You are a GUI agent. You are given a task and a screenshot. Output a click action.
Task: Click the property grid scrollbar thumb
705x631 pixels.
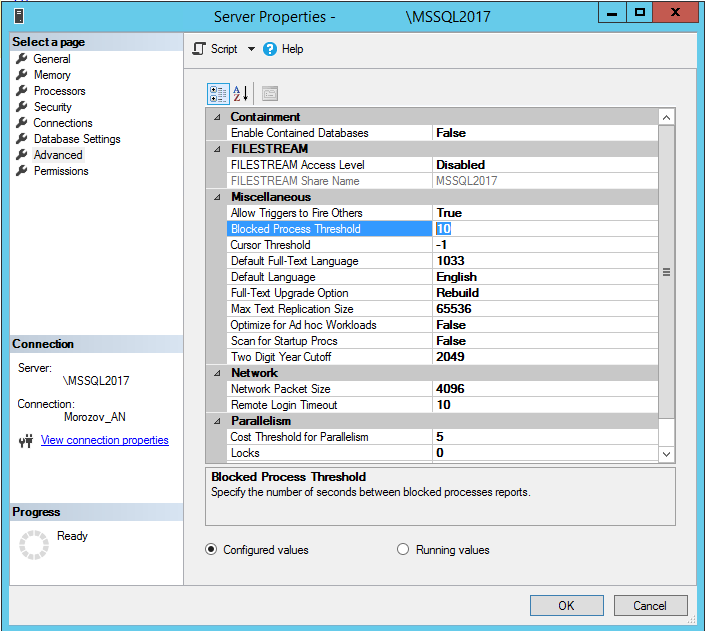click(x=666, y=272)
